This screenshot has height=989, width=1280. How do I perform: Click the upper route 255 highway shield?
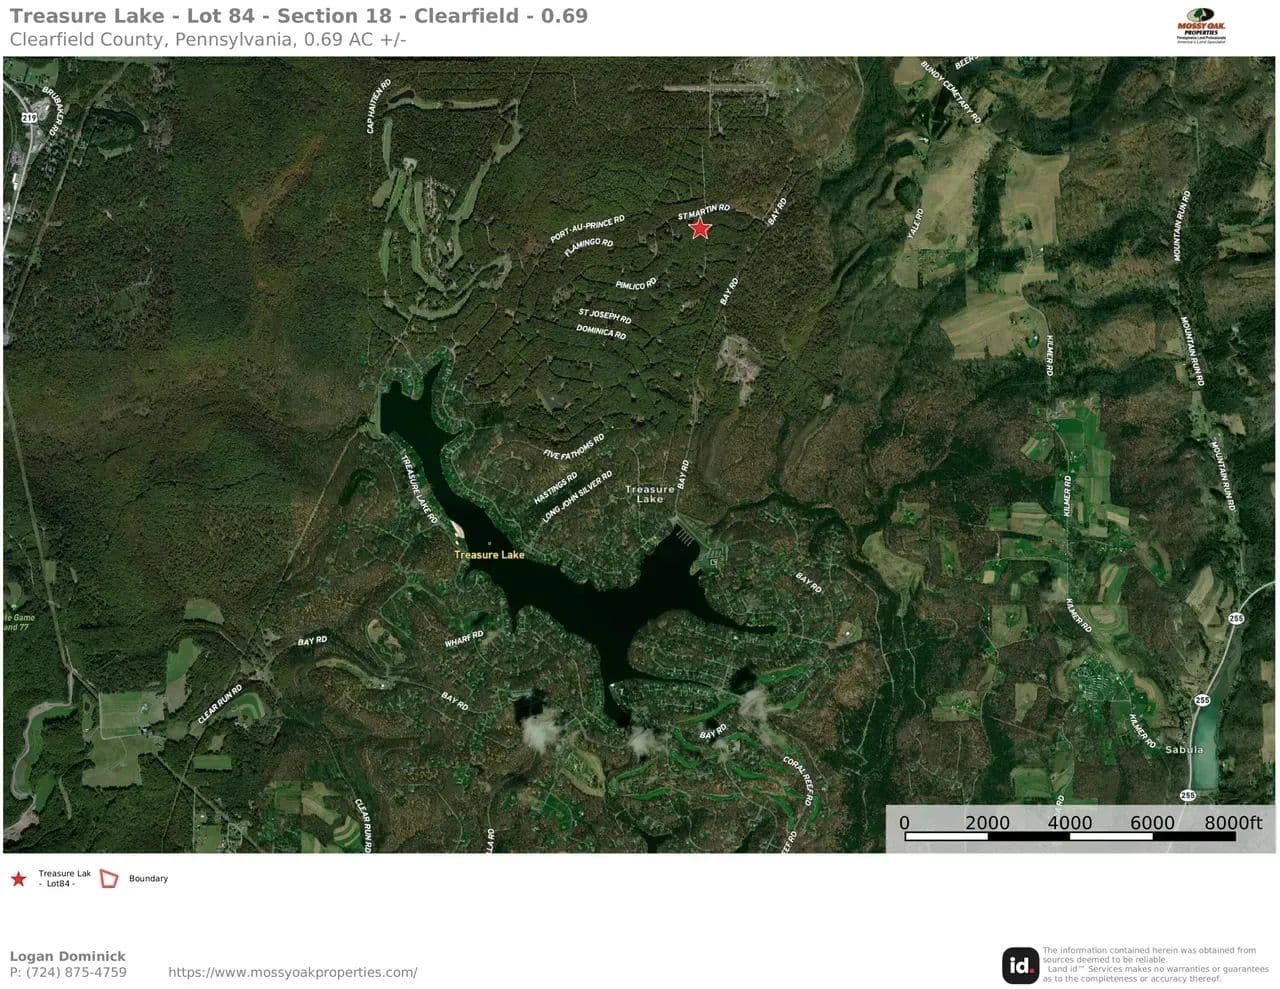pyautogui.click(x=1236, y=619)
